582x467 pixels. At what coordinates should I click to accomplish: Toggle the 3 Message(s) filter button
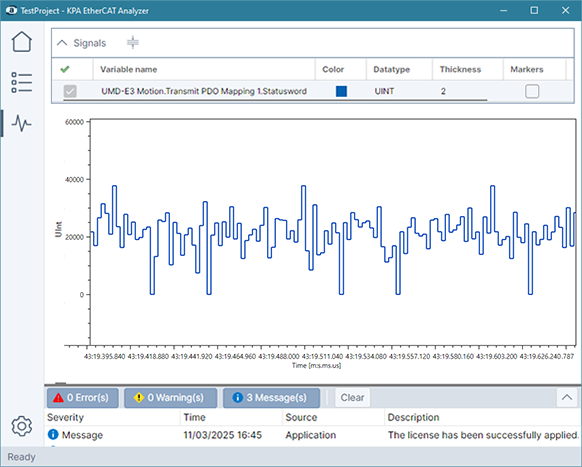271,398
